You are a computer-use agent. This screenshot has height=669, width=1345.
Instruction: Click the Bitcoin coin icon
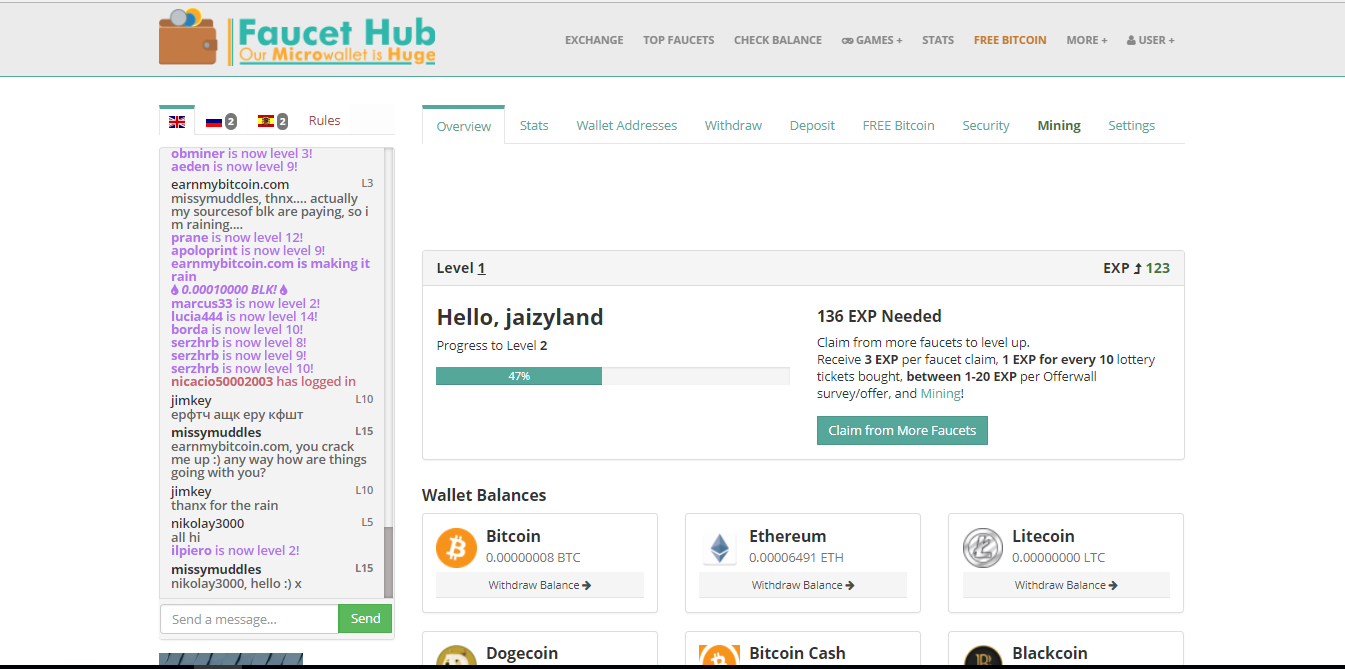click(x=456, y=547)
